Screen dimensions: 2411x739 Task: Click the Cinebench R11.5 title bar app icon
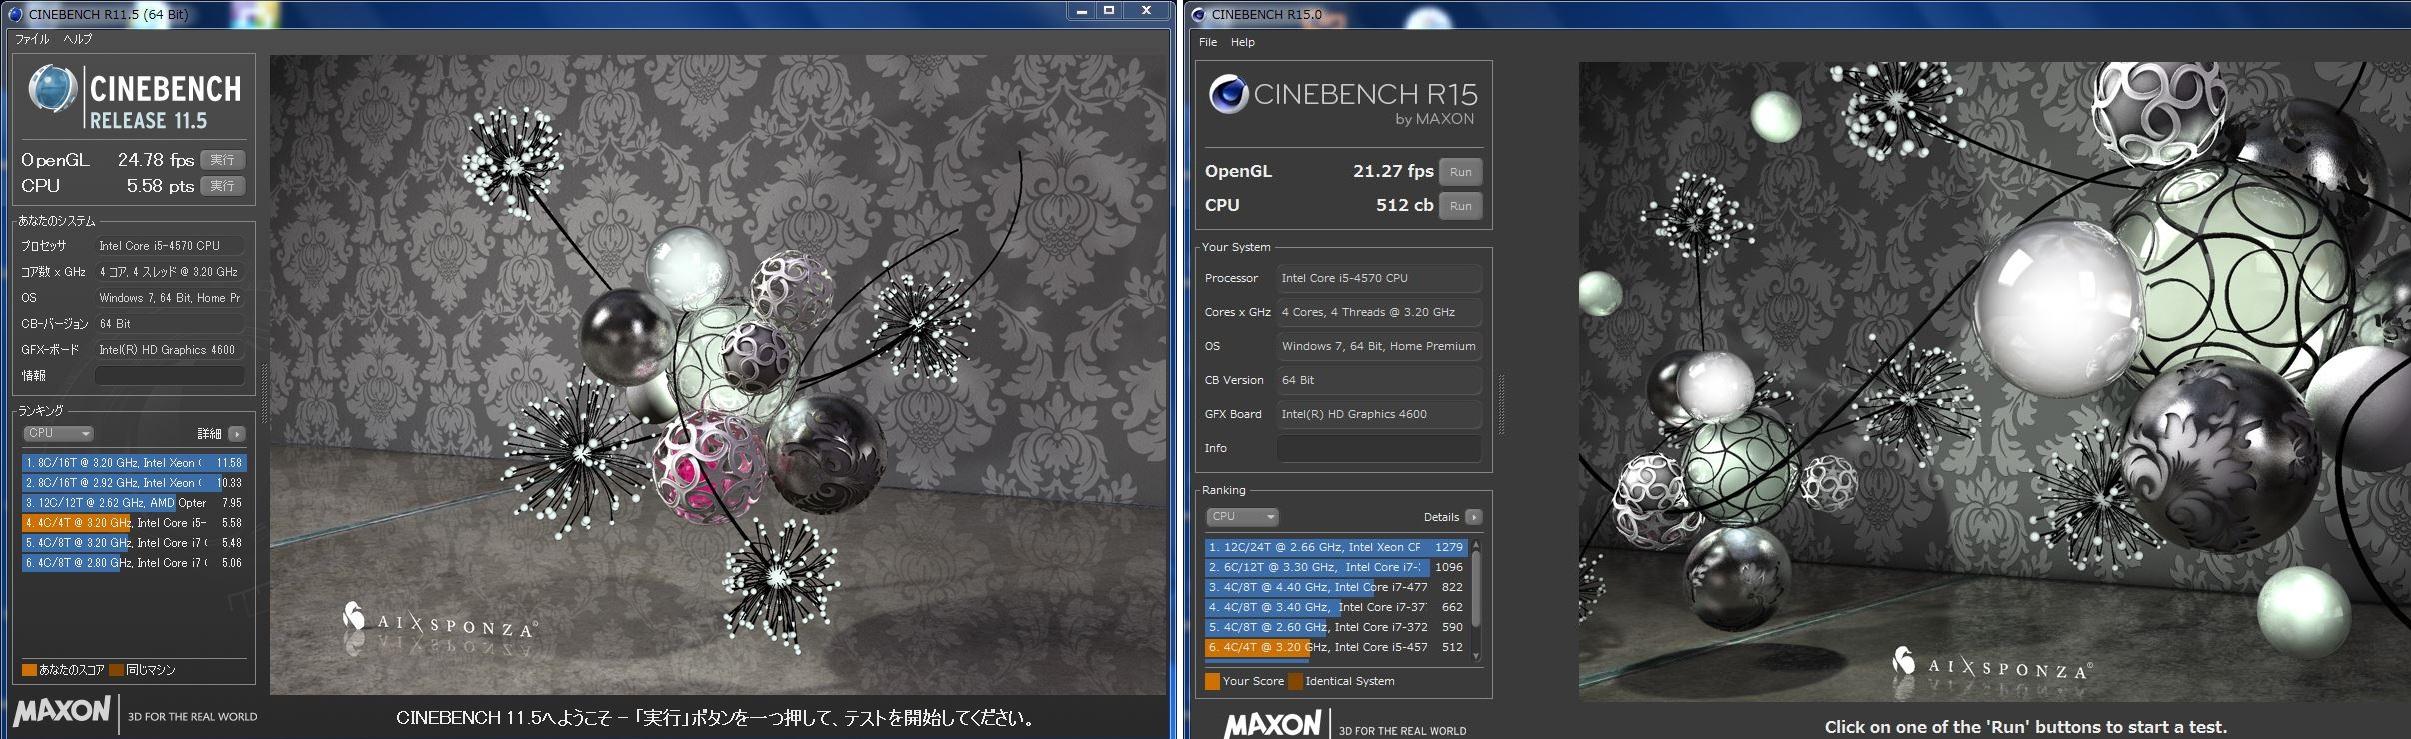[15, 14]
